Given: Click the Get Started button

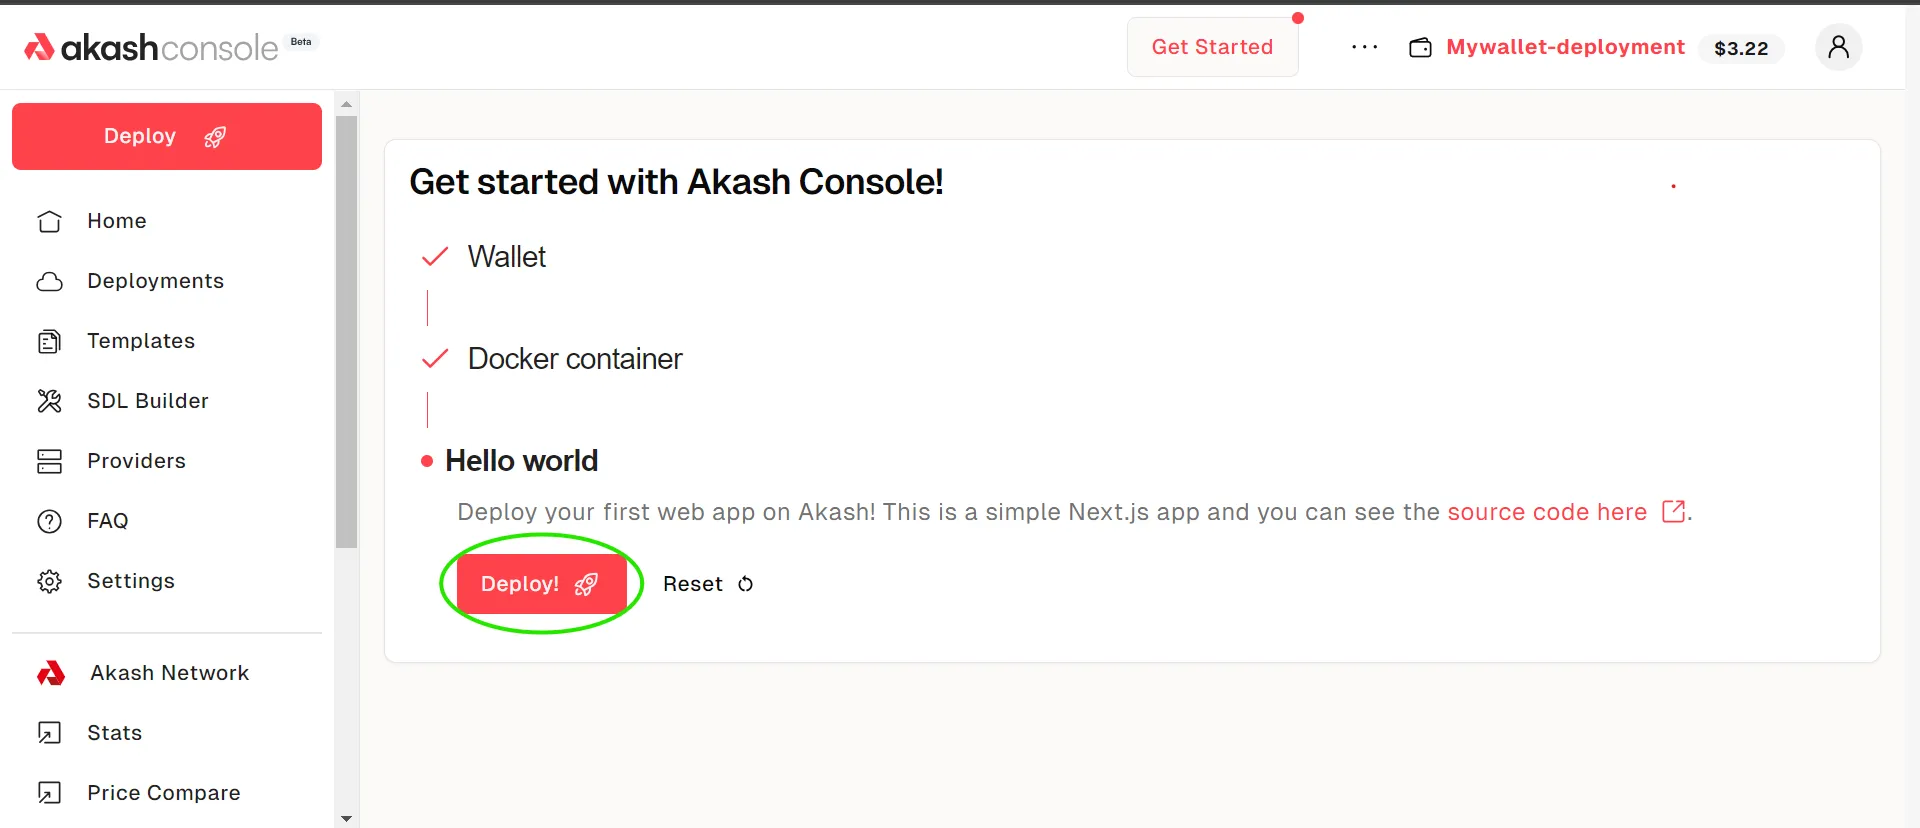Looking at the screenshot, I should (1212, 47).
